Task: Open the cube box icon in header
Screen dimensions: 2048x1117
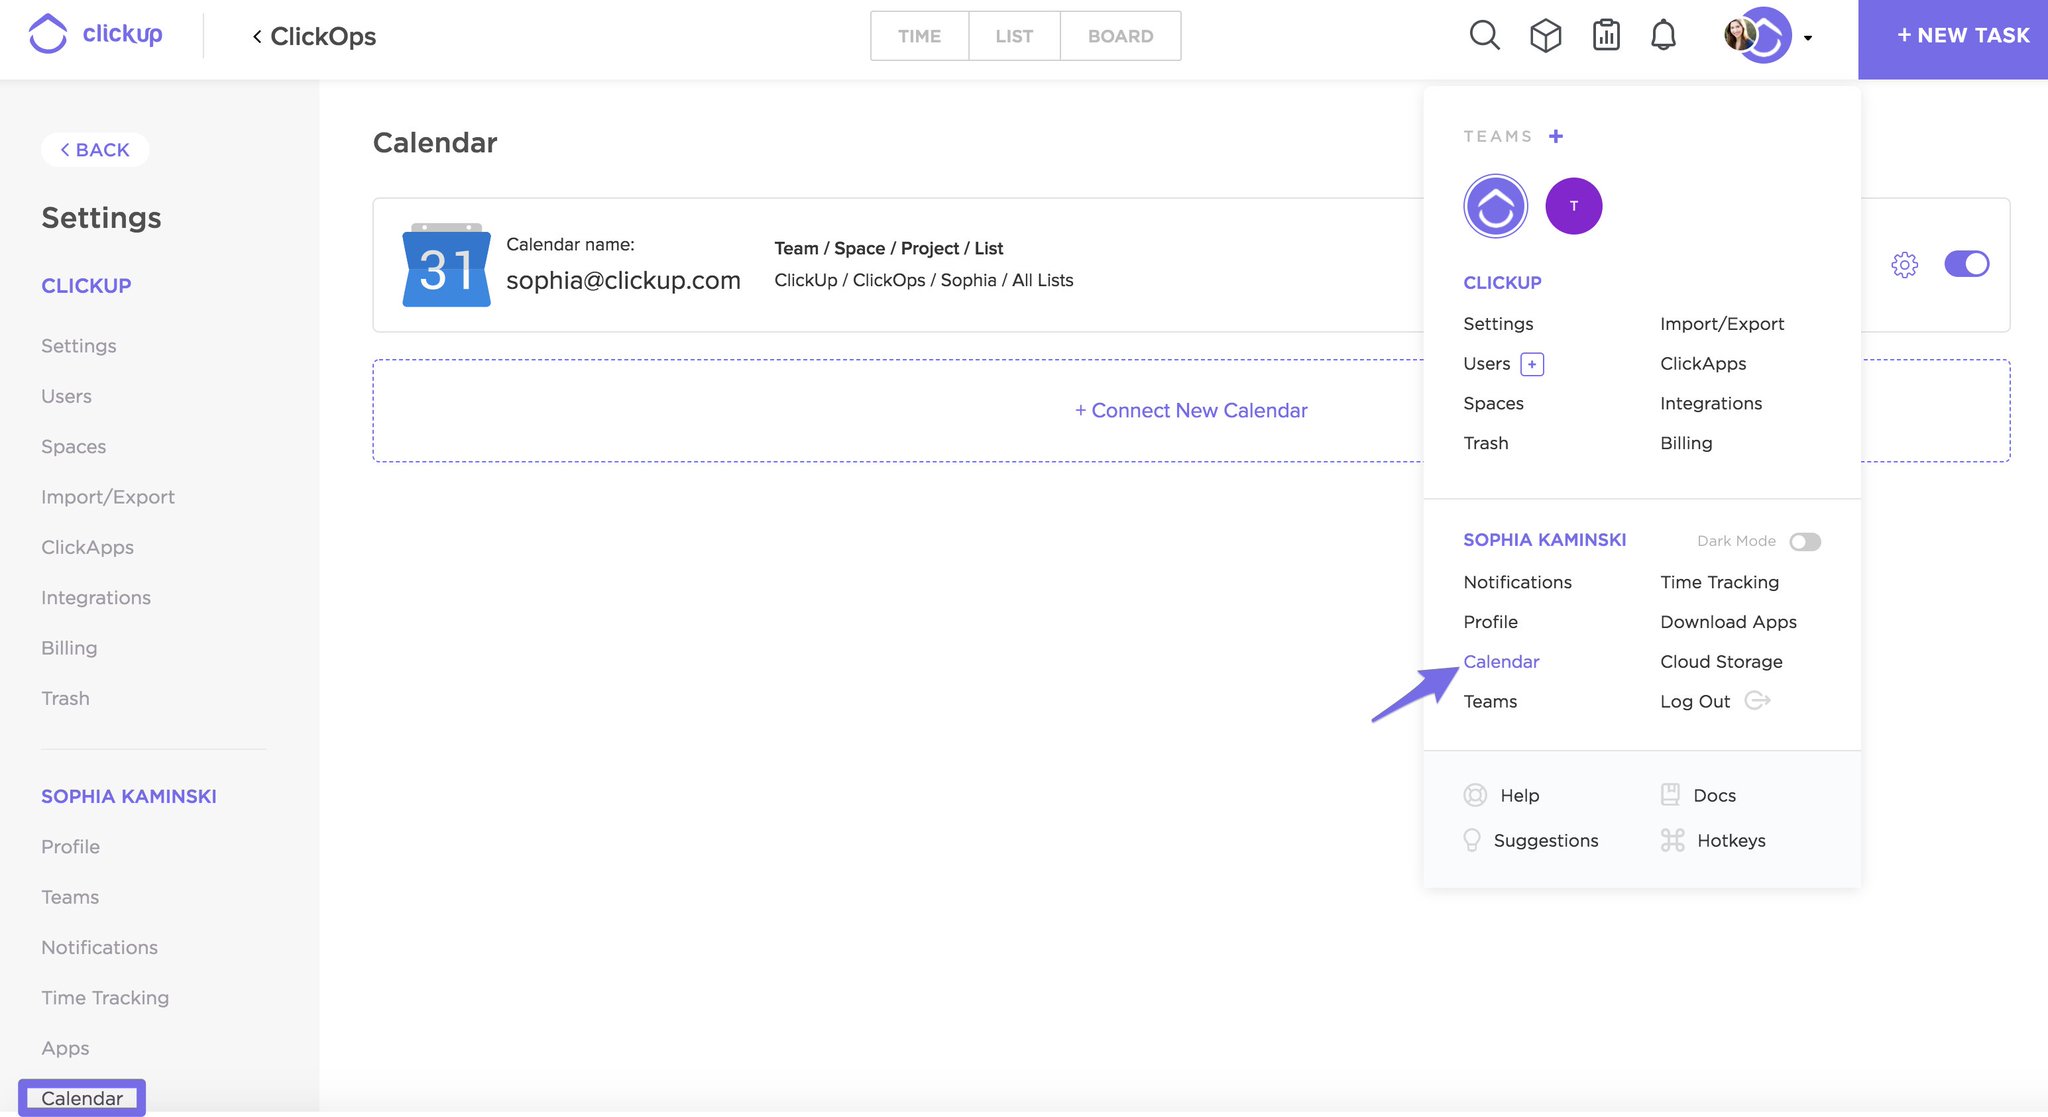Action: pyautogui.click(x=1545, y=35)
